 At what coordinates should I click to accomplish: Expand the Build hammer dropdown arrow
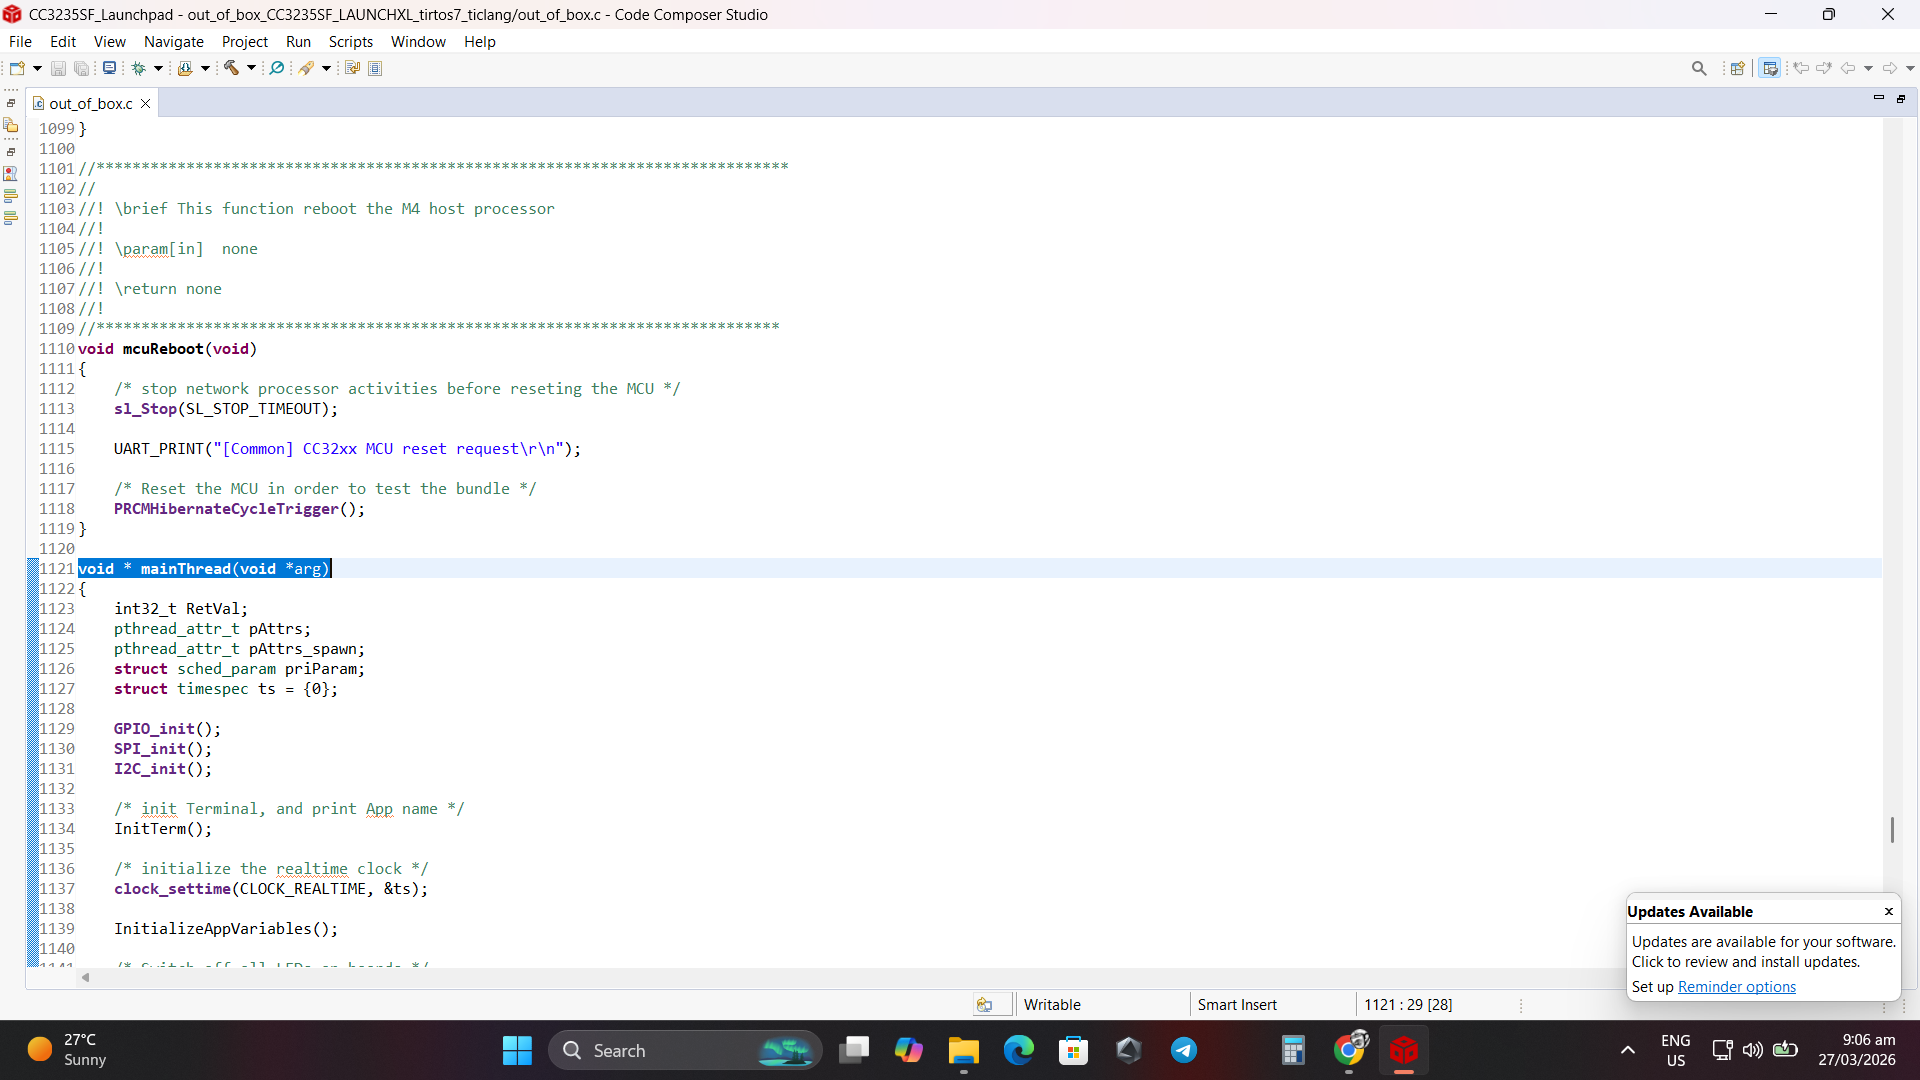coord(251,68)
